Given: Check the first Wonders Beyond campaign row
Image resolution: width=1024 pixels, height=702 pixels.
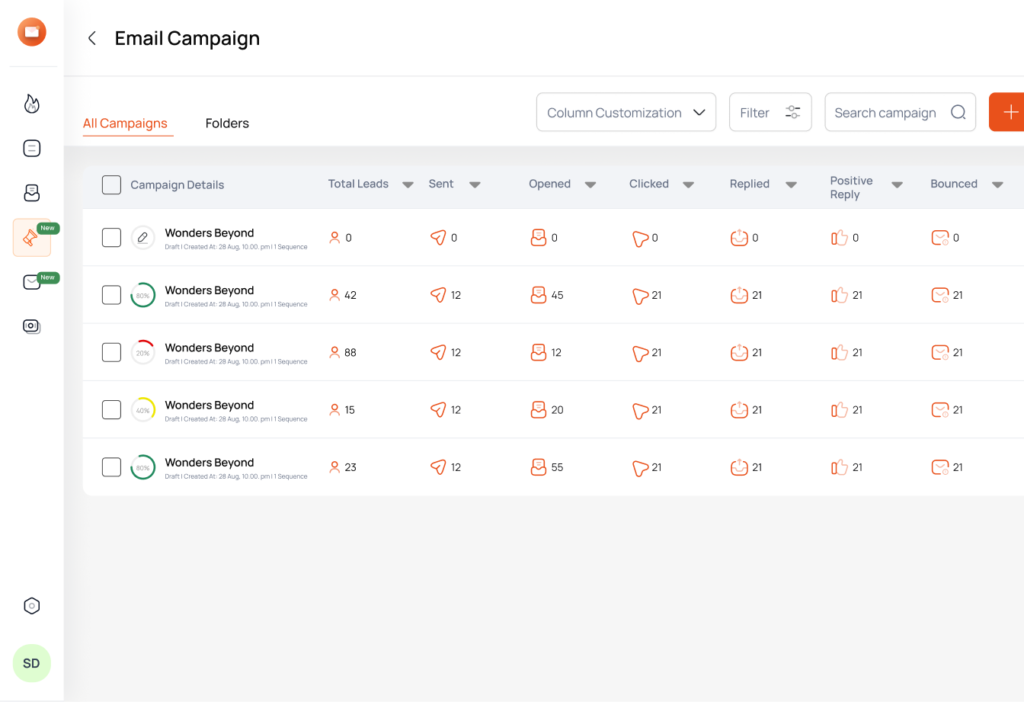Looking at the screenshot, I should point(111,237).
